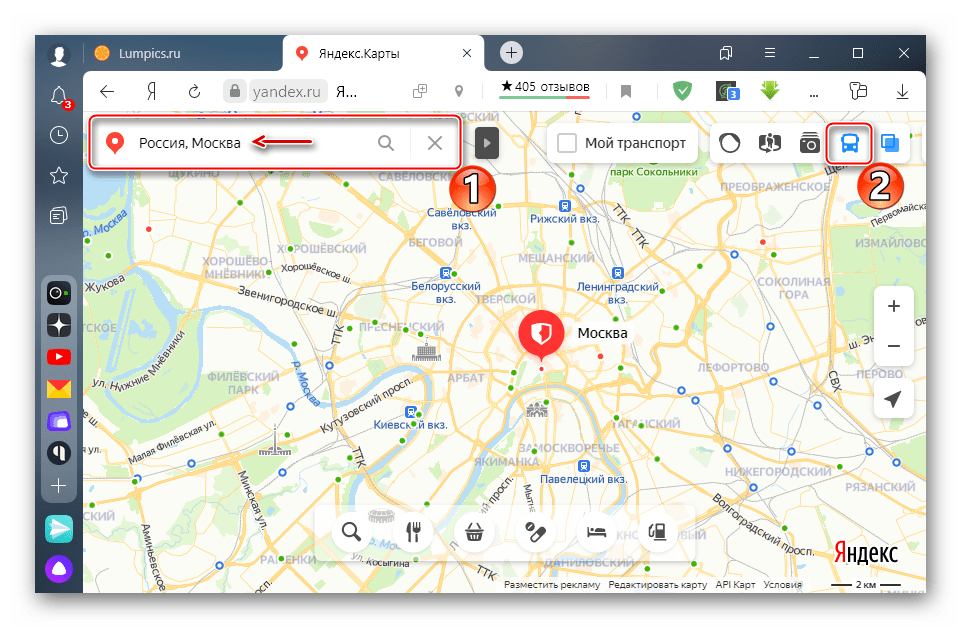Toggle the street panoramas camera icon
The width and height of the screenshot is (961, 632).
click(808, 144)
